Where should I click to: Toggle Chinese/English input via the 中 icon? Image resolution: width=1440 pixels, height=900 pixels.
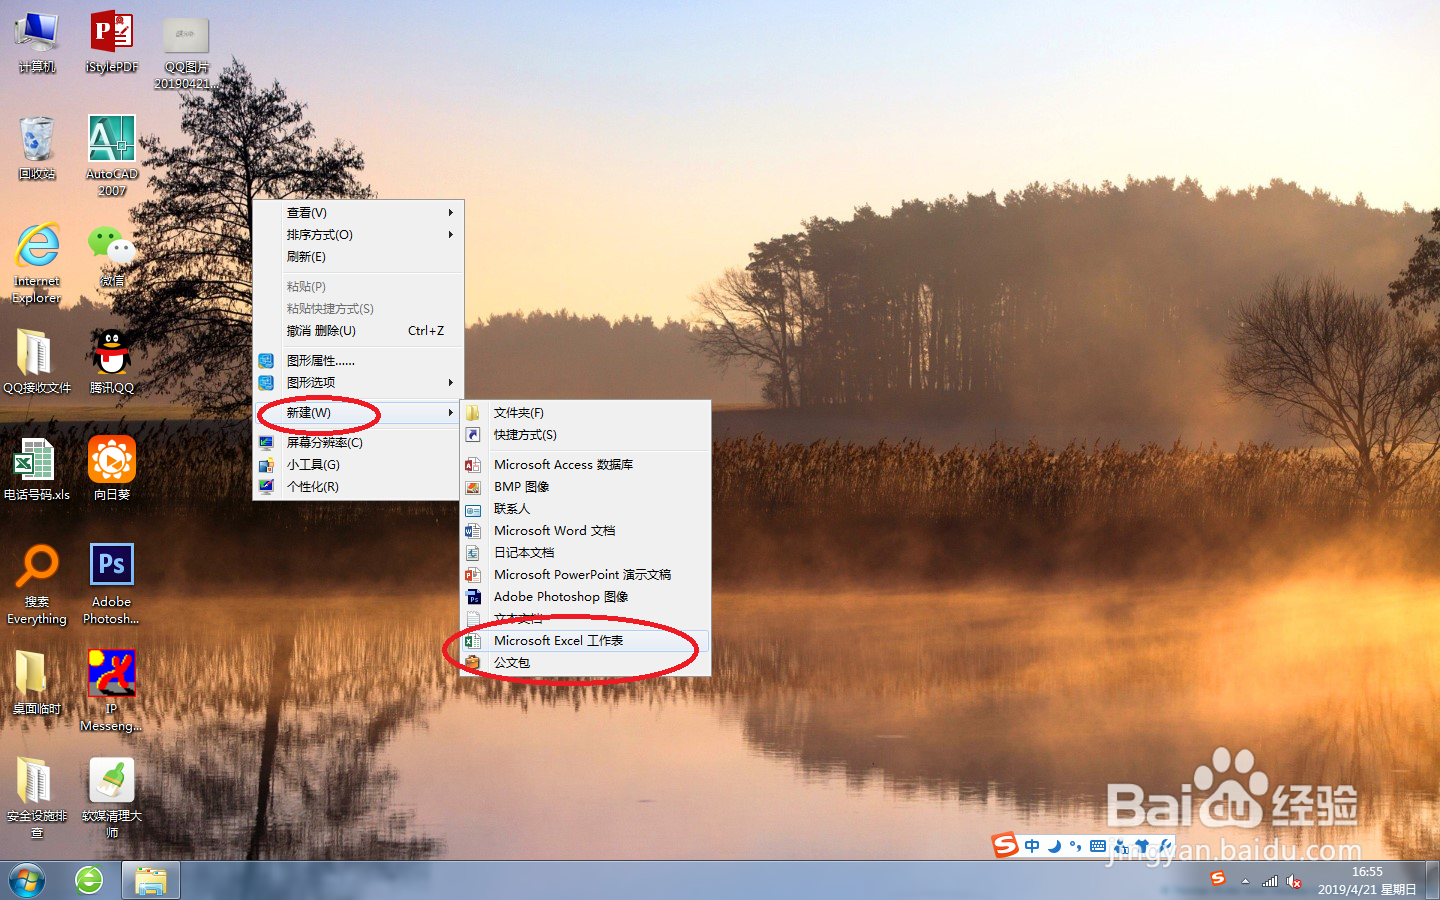1031,845
